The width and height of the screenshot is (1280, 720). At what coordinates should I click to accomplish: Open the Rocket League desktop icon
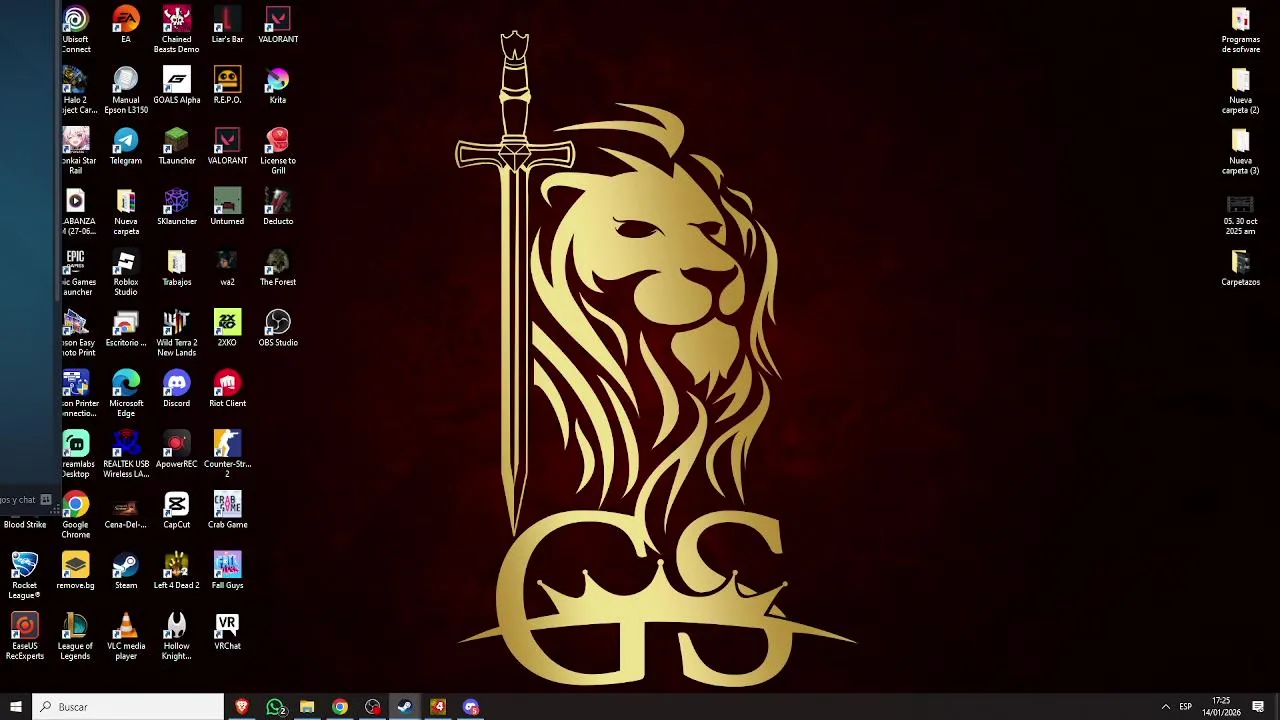[x=25, y=577]
